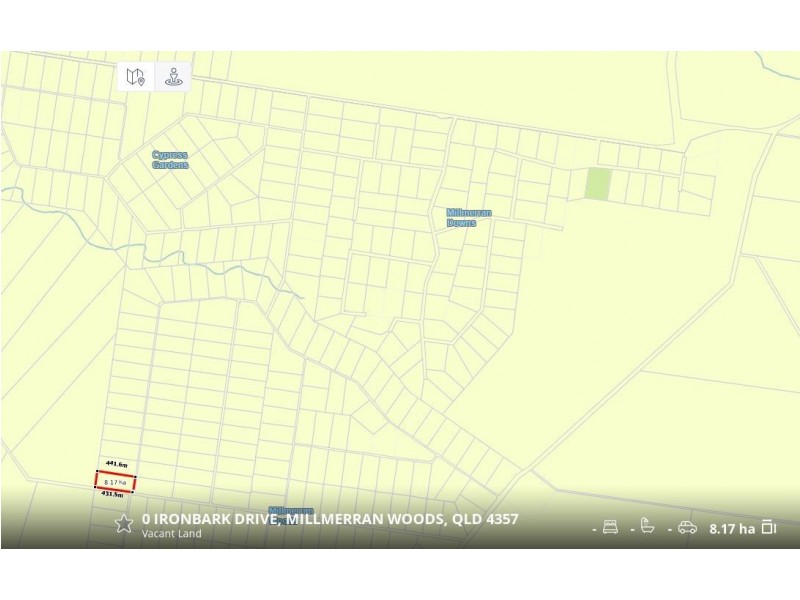Select the red highlighted 8.17 ha parcel
800x600 pixels.
(115, 482)
